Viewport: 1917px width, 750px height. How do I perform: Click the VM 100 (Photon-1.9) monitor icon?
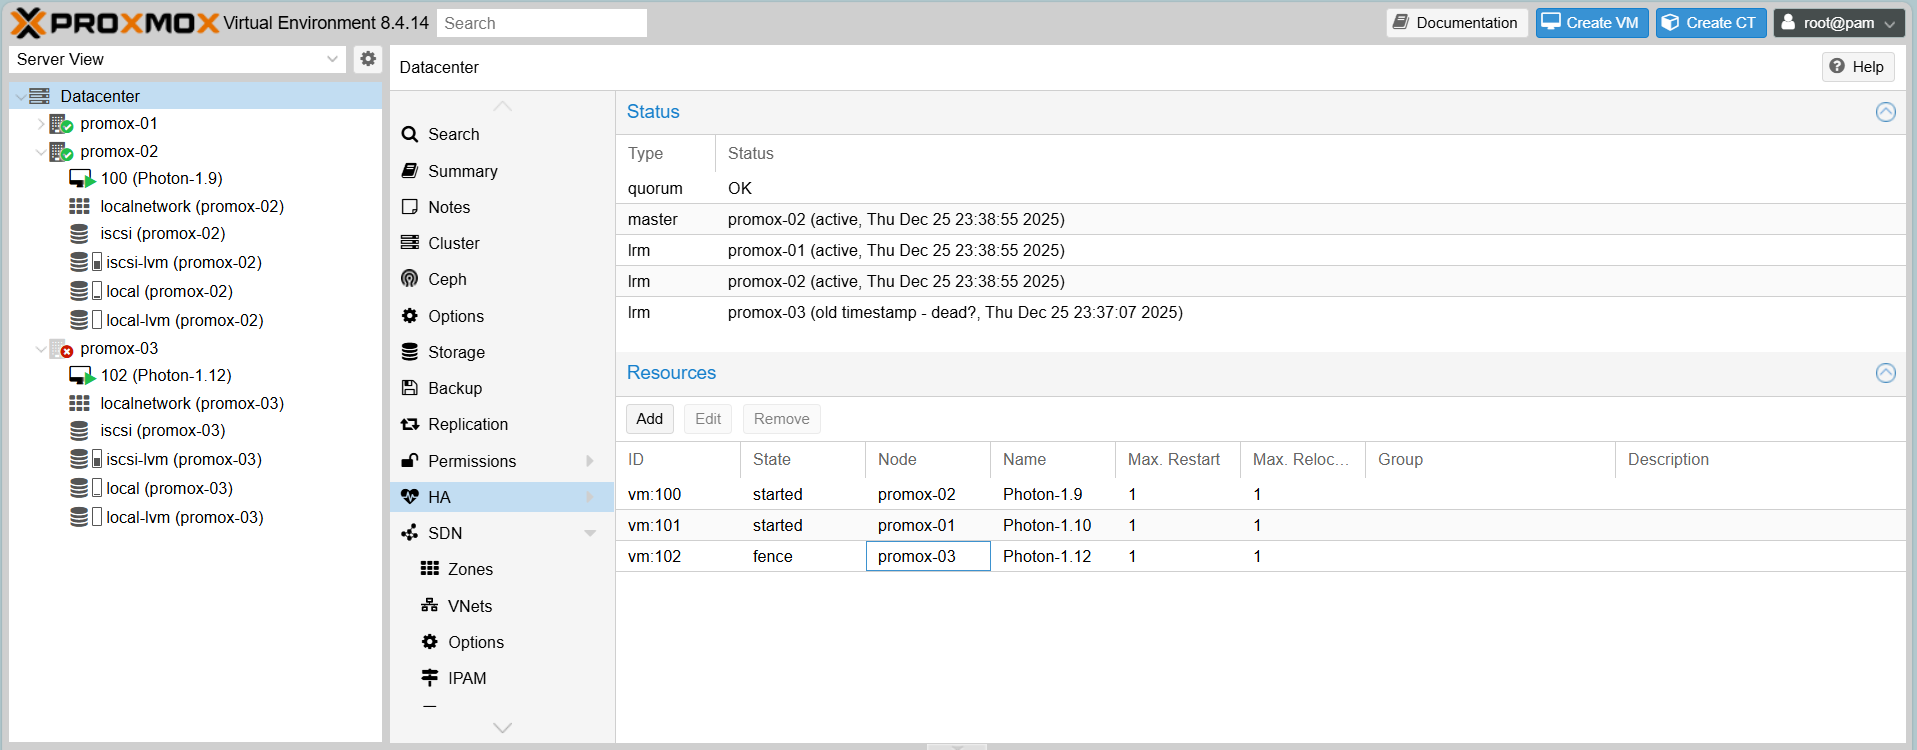pos(81,179)
